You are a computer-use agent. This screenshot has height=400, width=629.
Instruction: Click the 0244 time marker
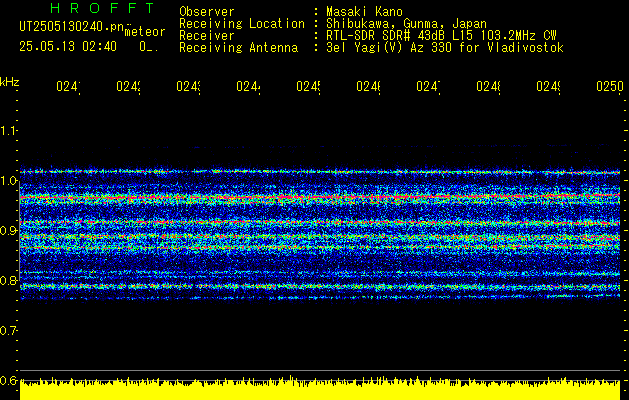(x=248, y=86)
